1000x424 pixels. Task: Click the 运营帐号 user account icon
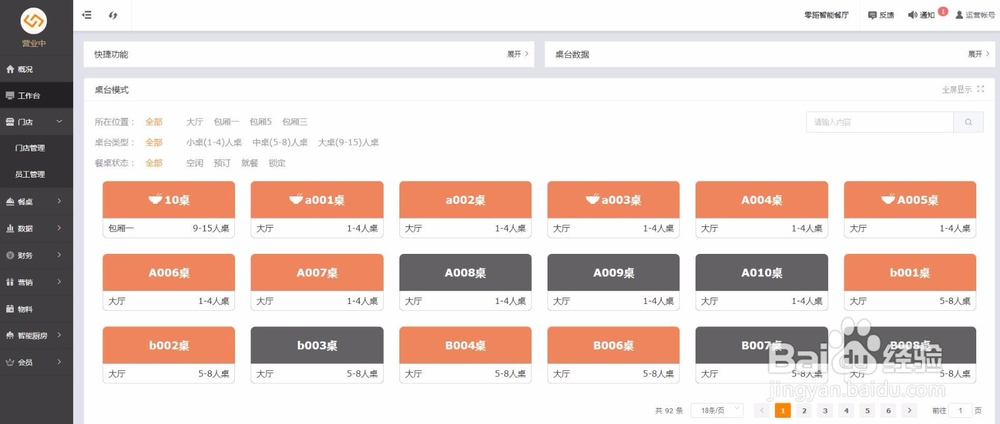pos(960,15)
